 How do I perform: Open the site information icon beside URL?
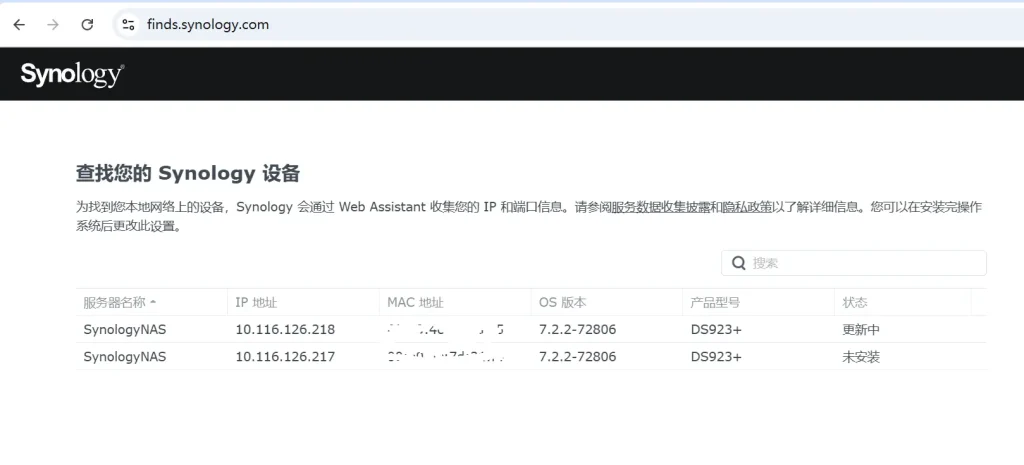click(x=128, y=24)
